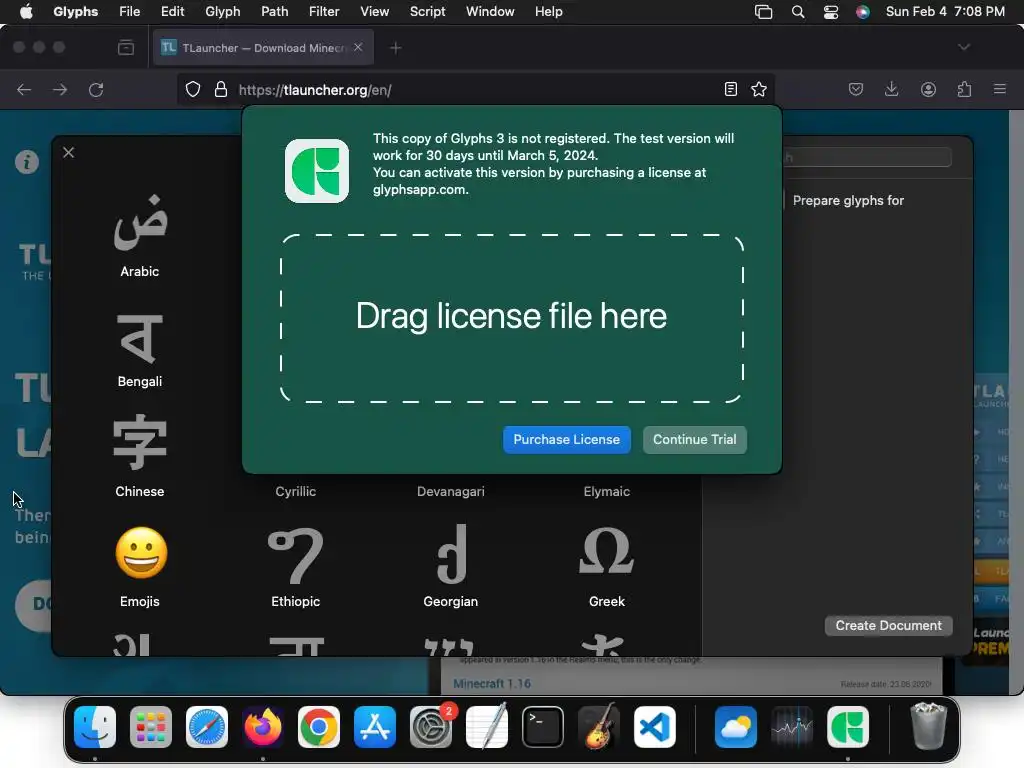The width and height of the screenshot is (1024, 768).
Task: Open a new Firefox tab
Action: (x=396, y=48)
